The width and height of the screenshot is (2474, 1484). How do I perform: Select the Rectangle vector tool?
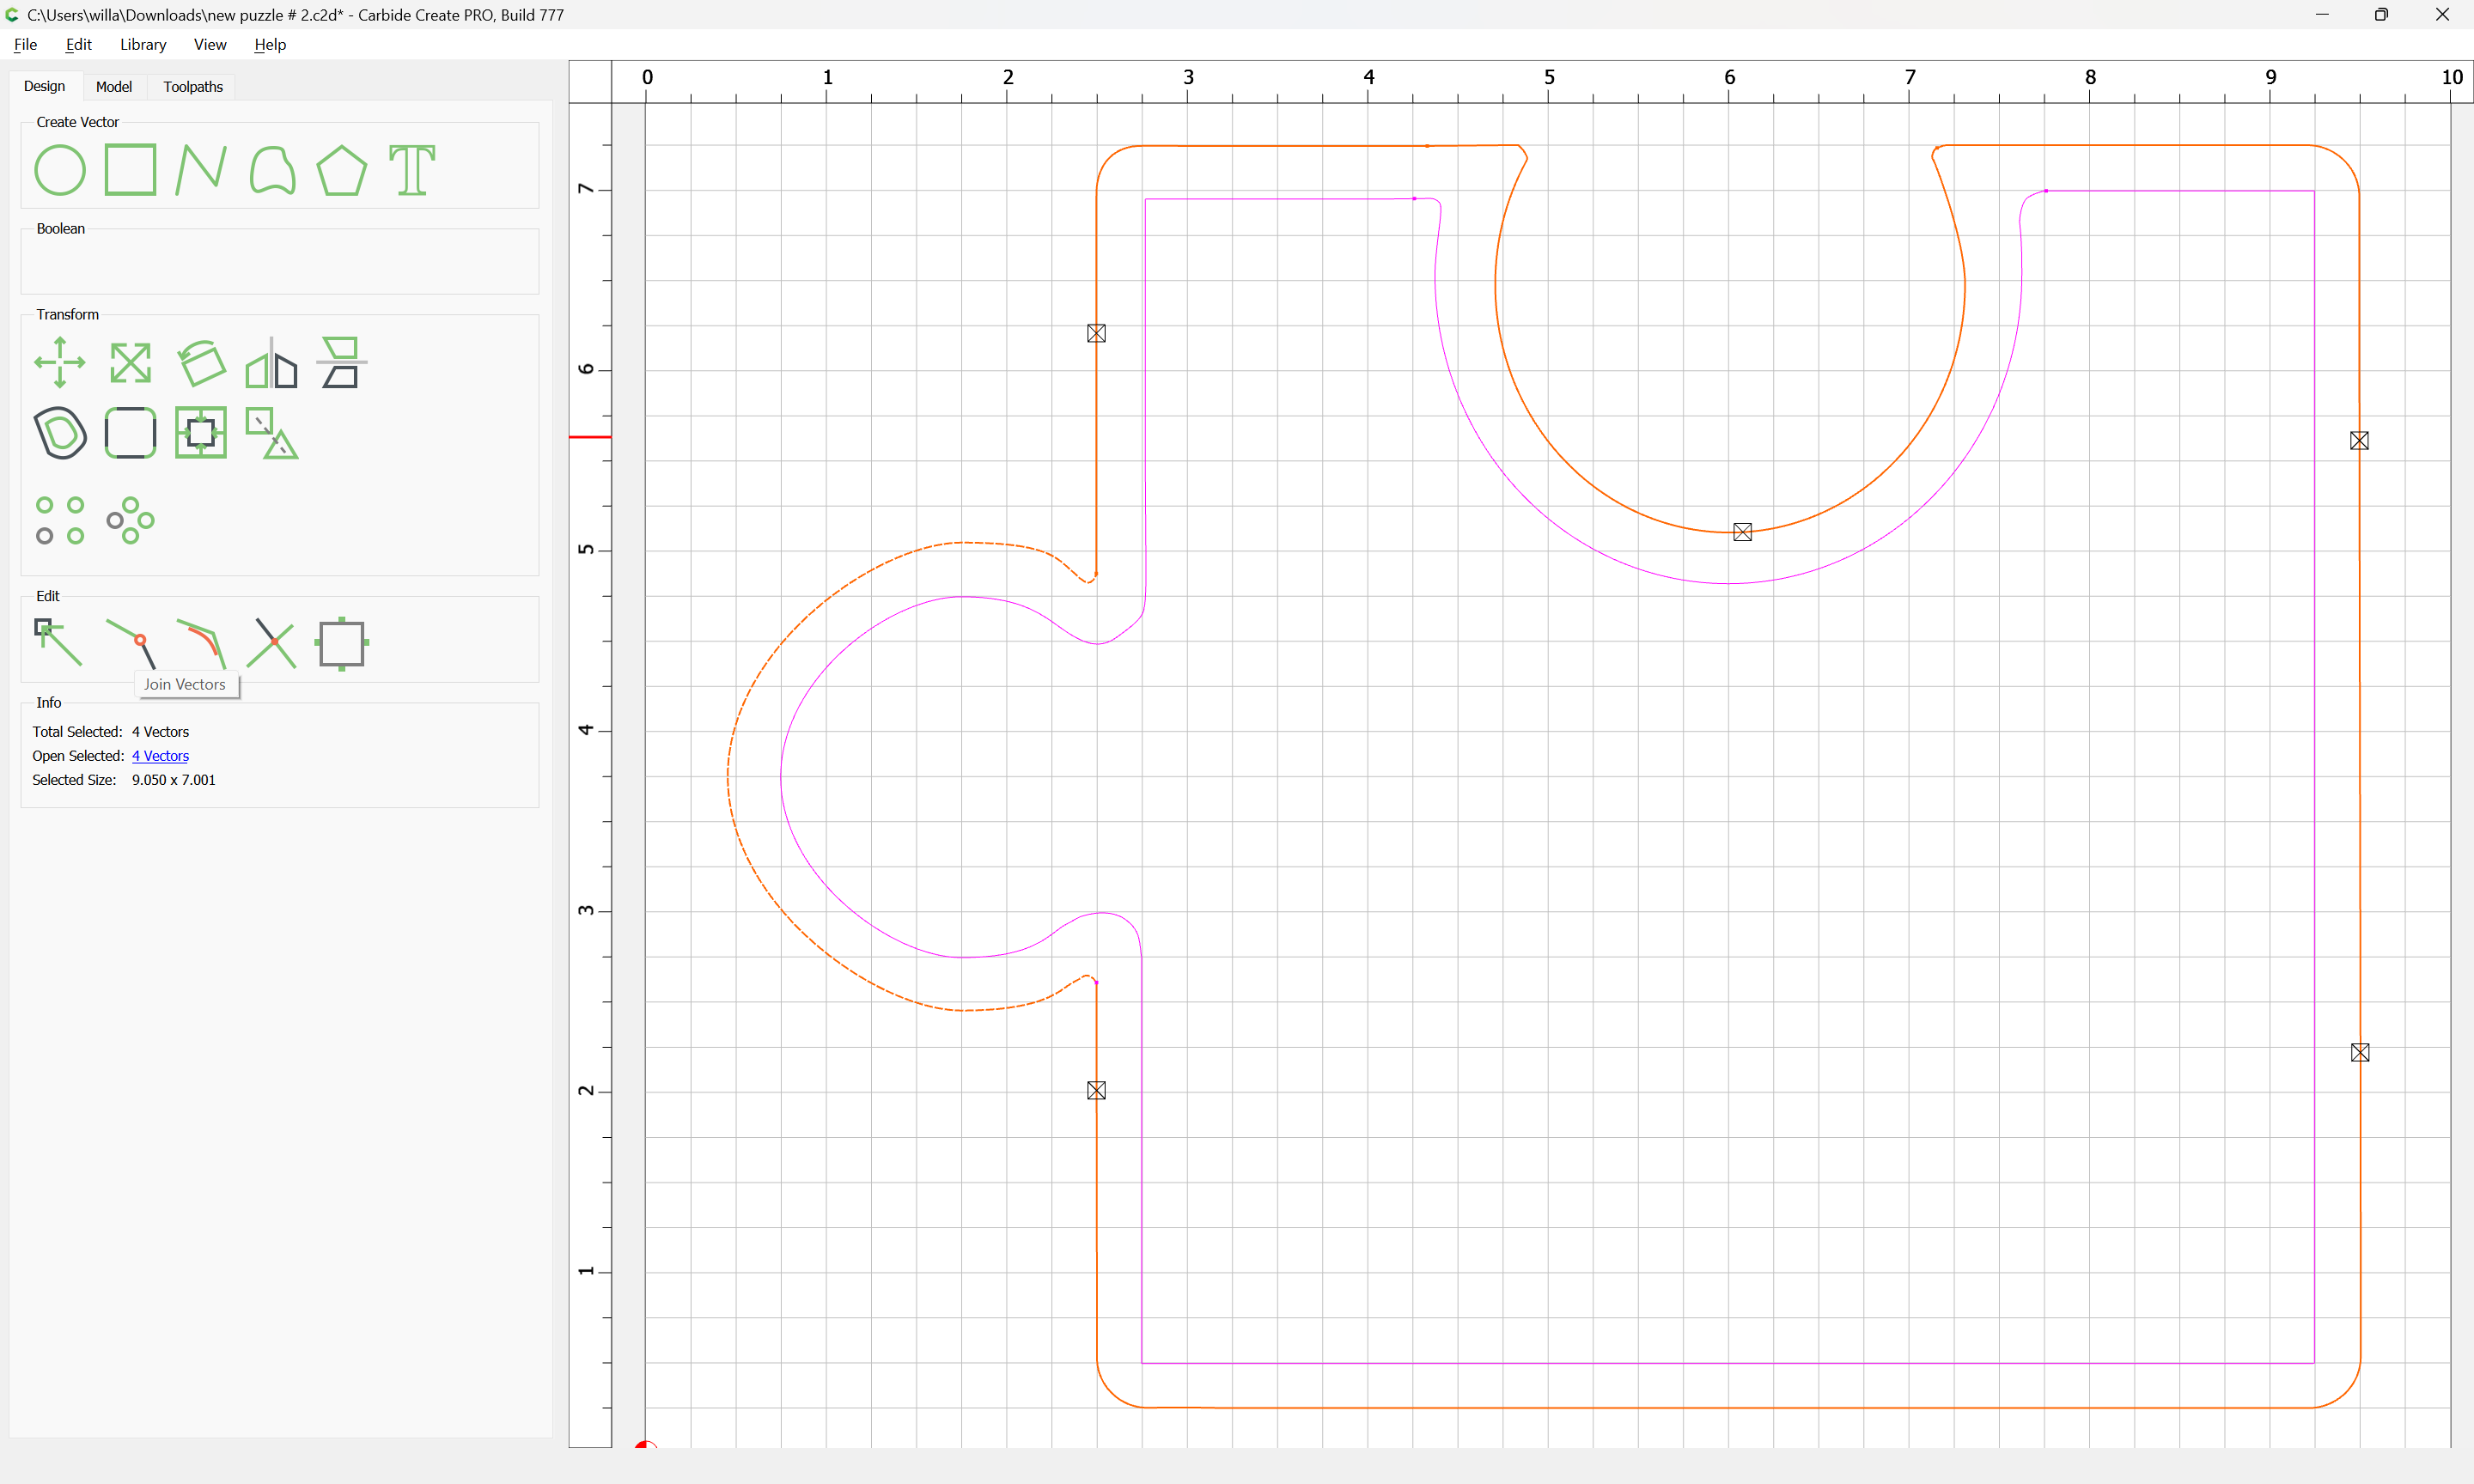[x=130, y=170]
